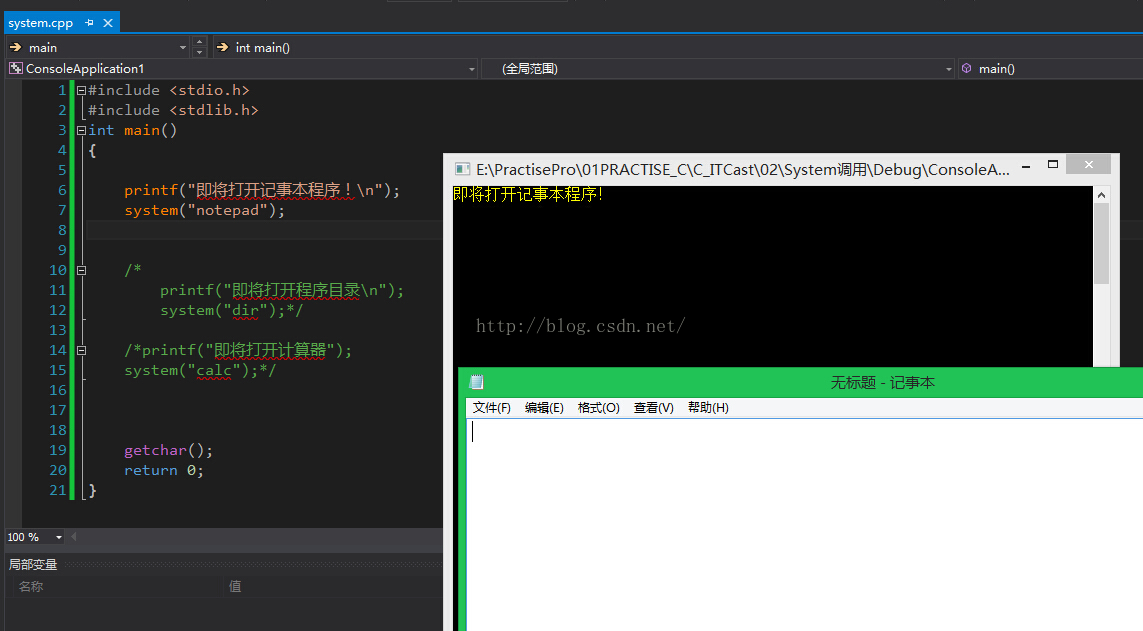Minimize the console window
Image resolution: width=1143 pixels, height=631 pixels.
[x=1026, y=167]
